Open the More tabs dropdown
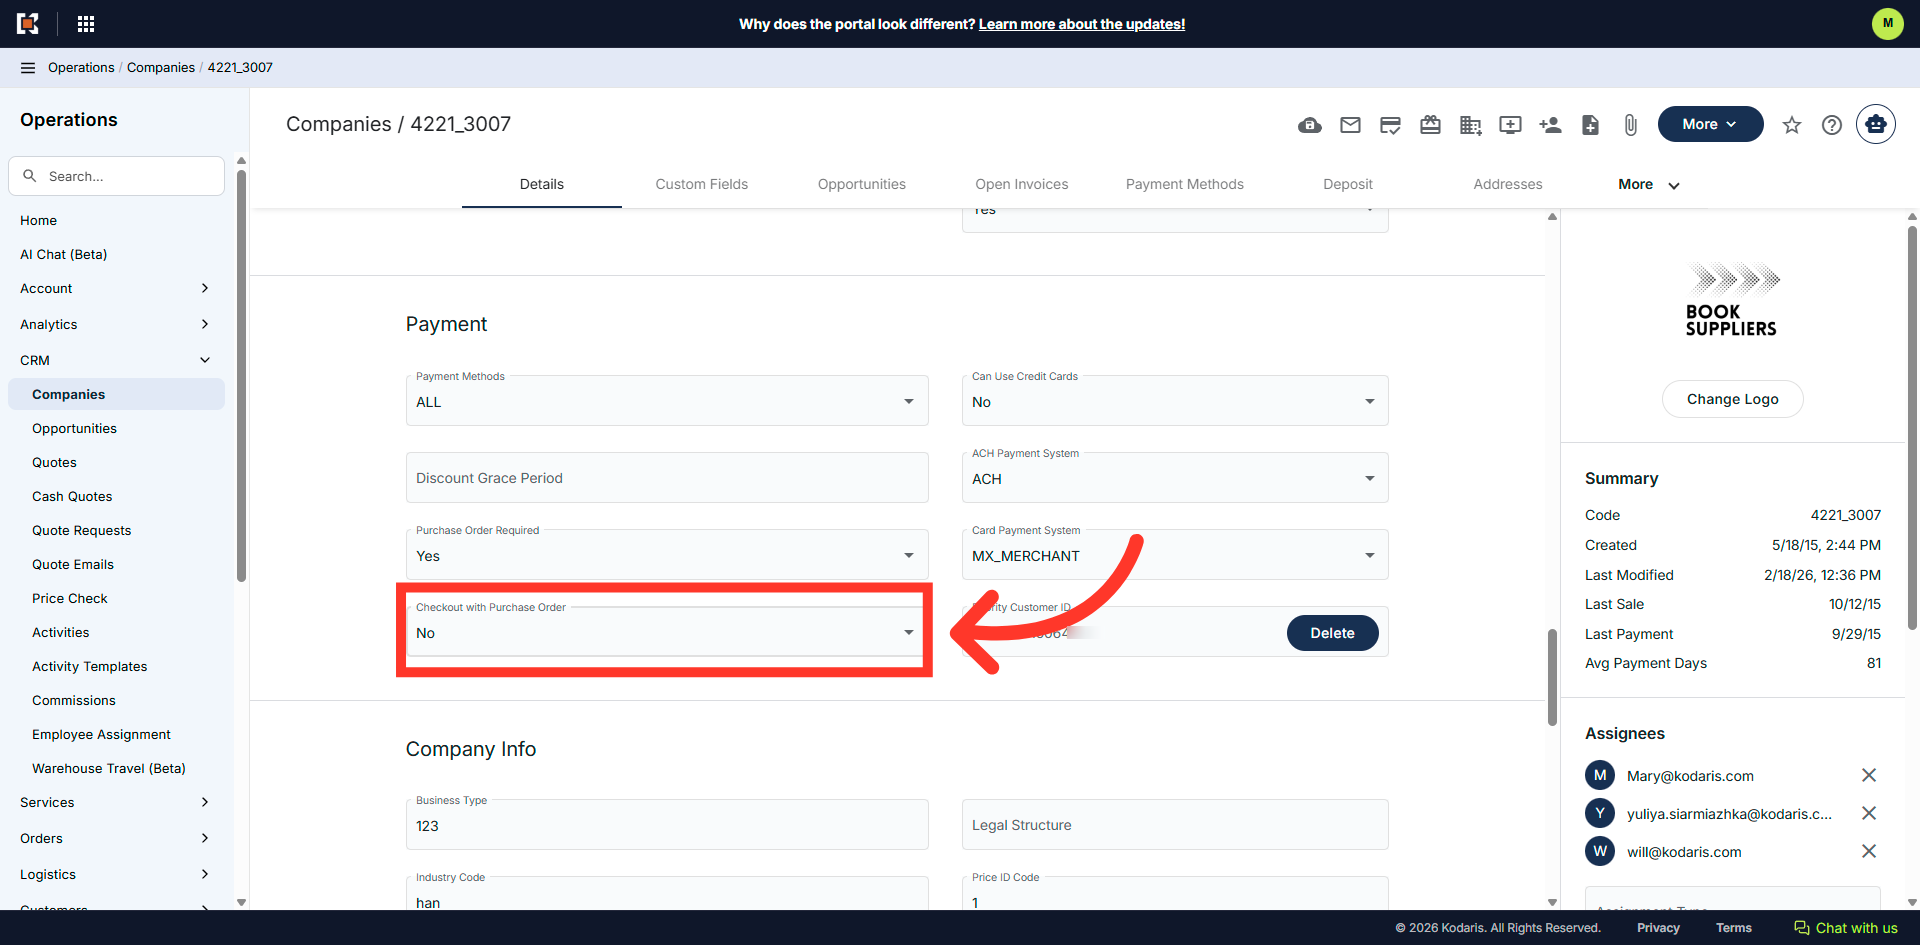The width and height of the screenshot is (1920, 945). [1649, 184]
